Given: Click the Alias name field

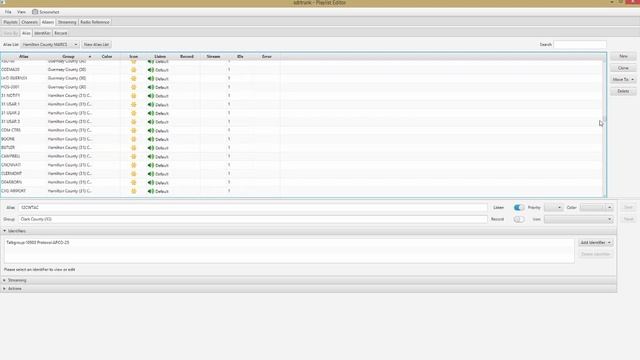Looking at the screenshot, I should 253,207.
